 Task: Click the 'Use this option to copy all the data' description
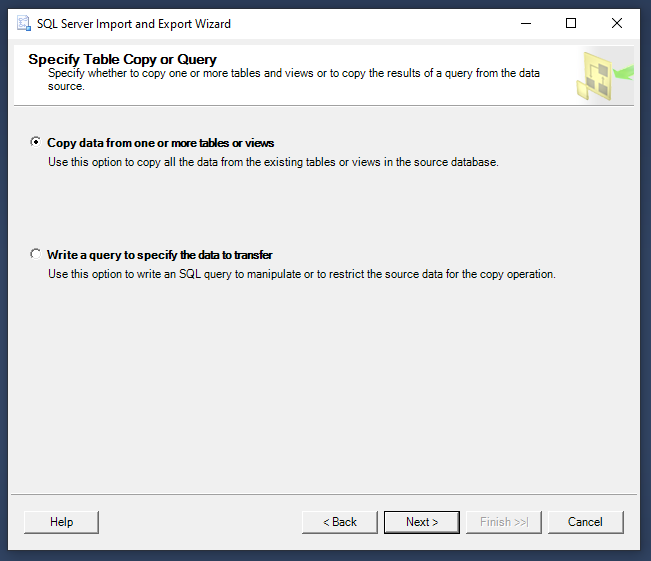pos(273,162)
